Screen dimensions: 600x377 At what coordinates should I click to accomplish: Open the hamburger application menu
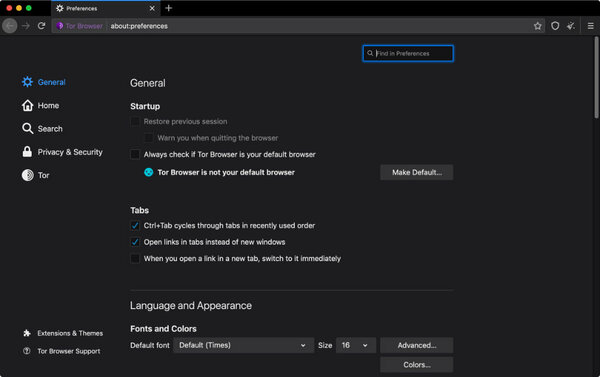[590, 26]
